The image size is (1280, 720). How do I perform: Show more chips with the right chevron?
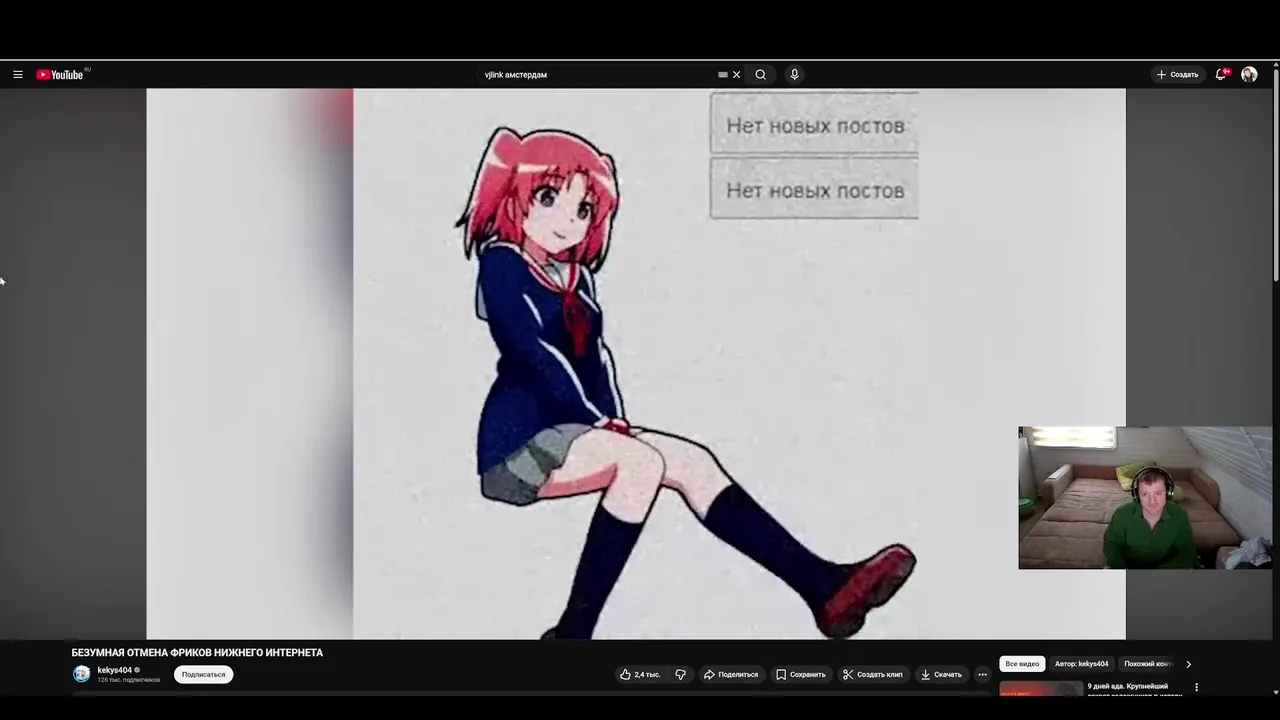(x=1188, y=664)
